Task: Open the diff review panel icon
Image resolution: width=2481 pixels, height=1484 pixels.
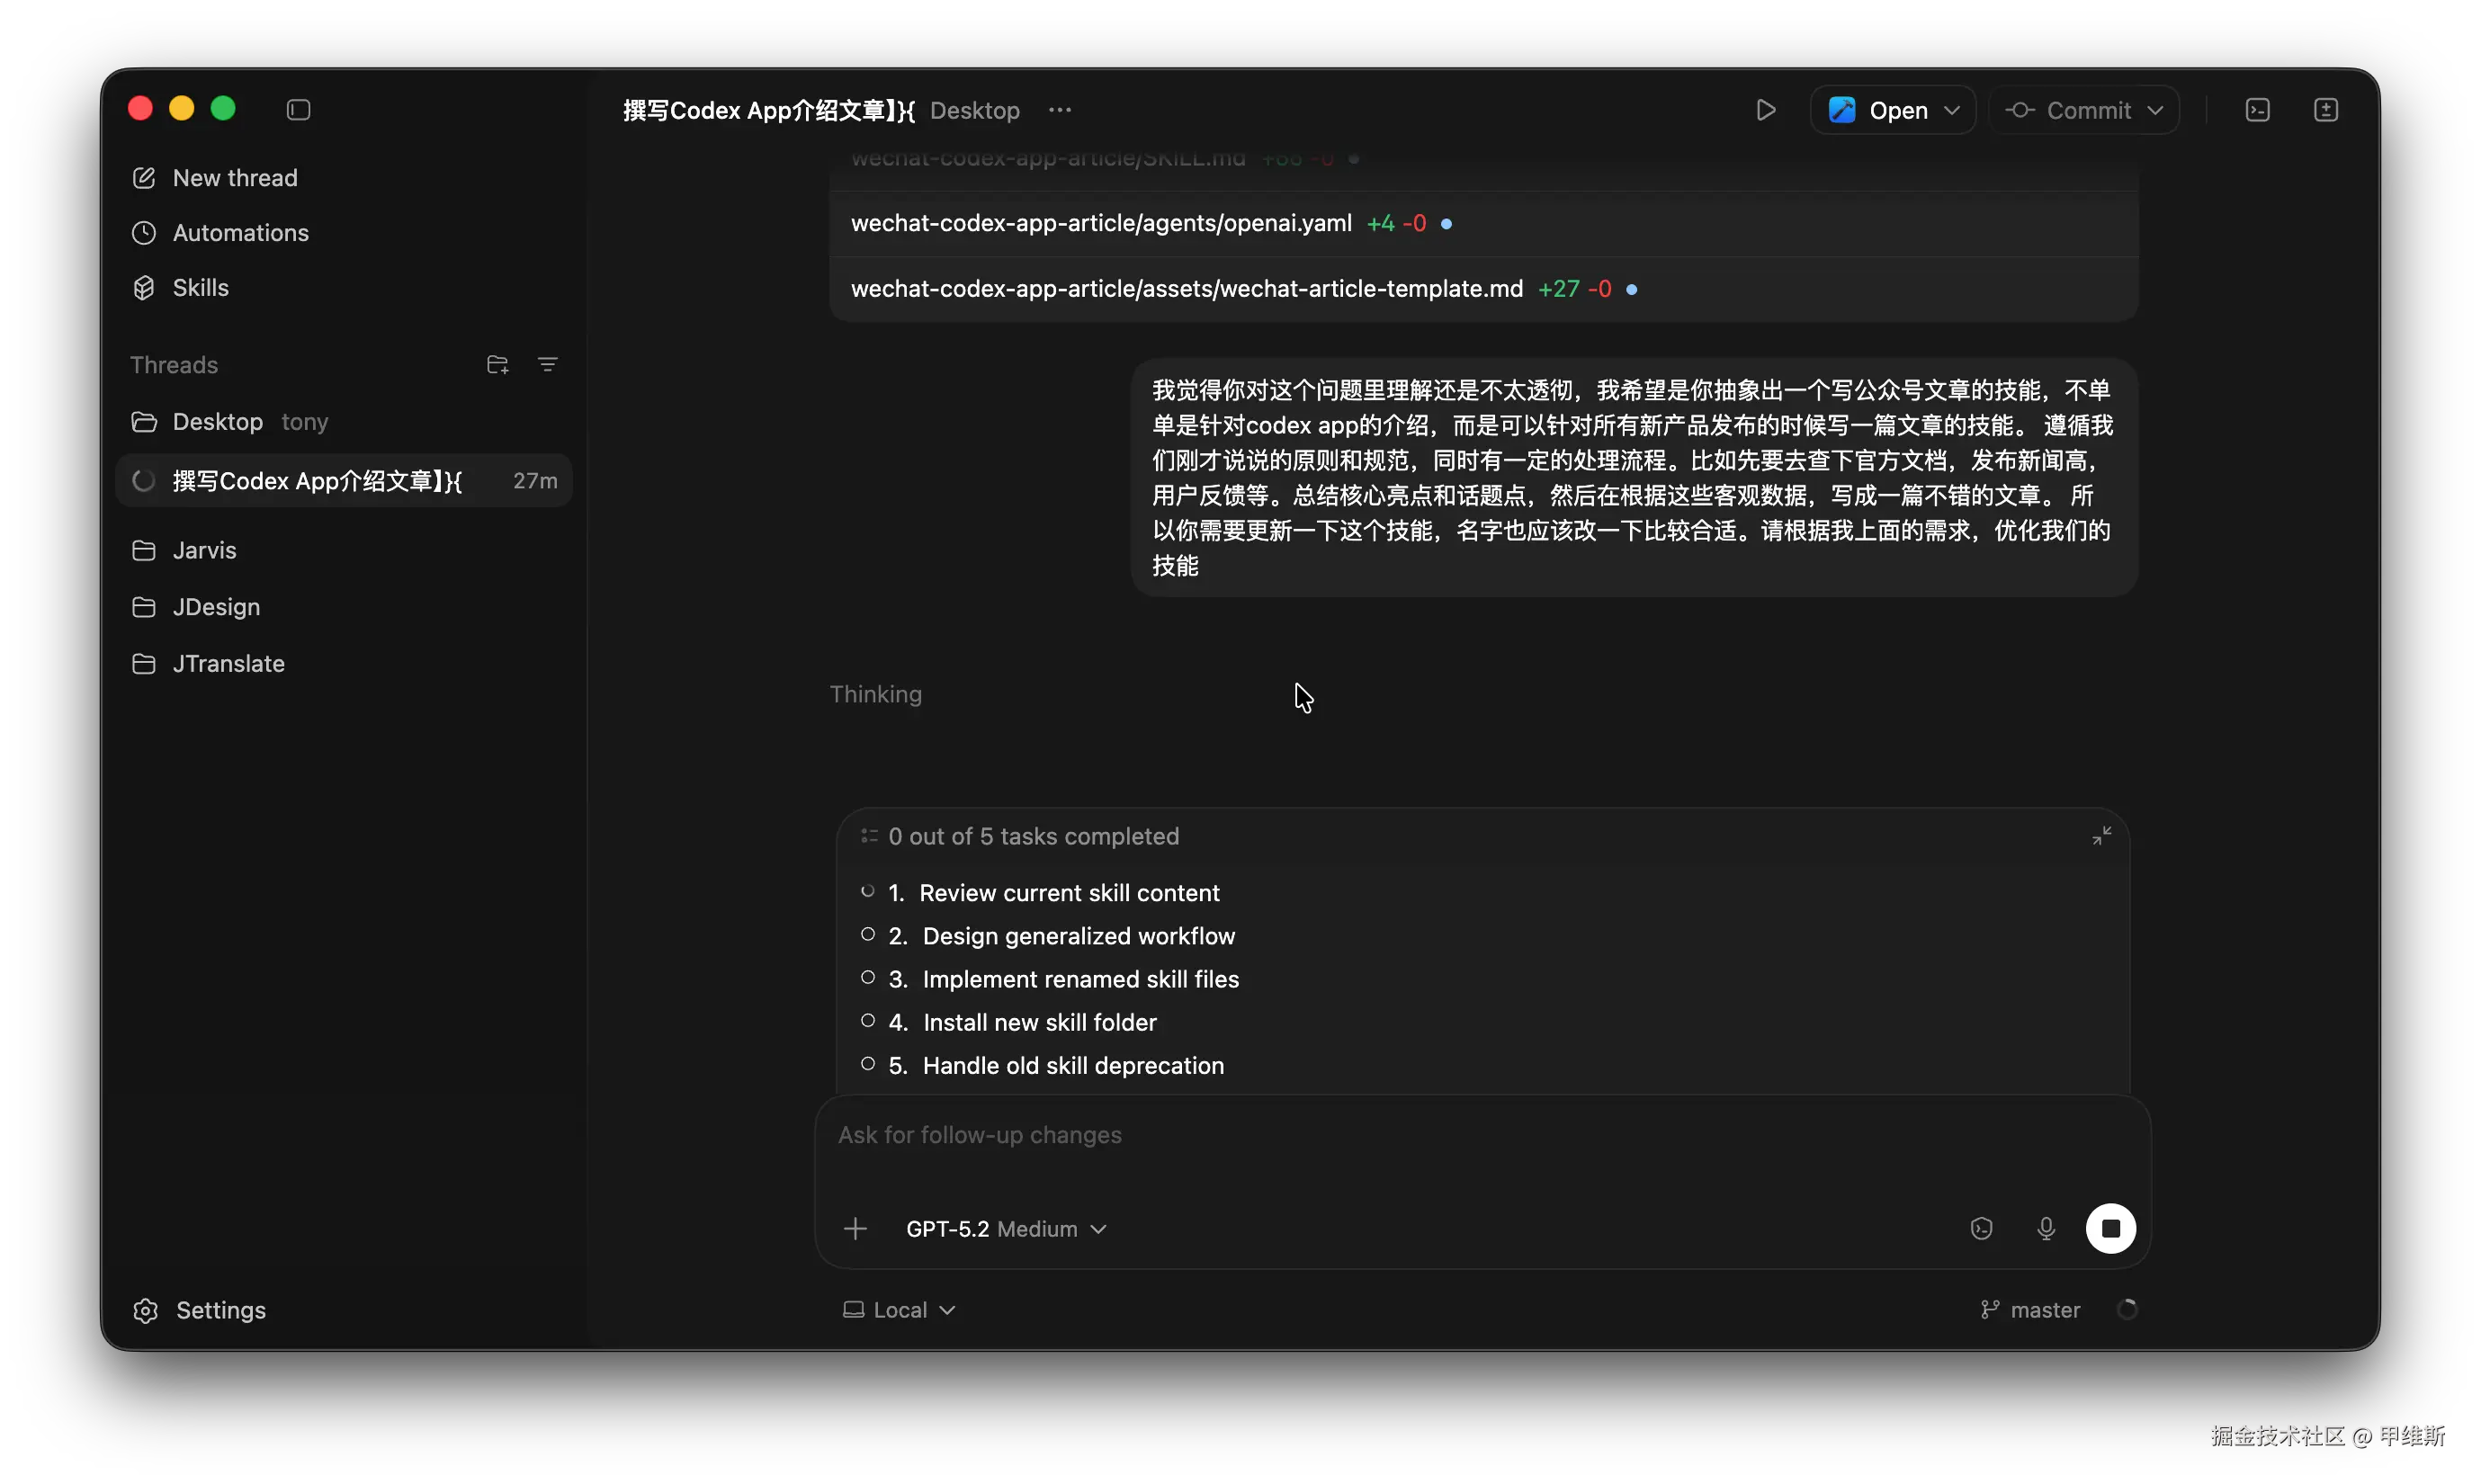Action: 2325,110
